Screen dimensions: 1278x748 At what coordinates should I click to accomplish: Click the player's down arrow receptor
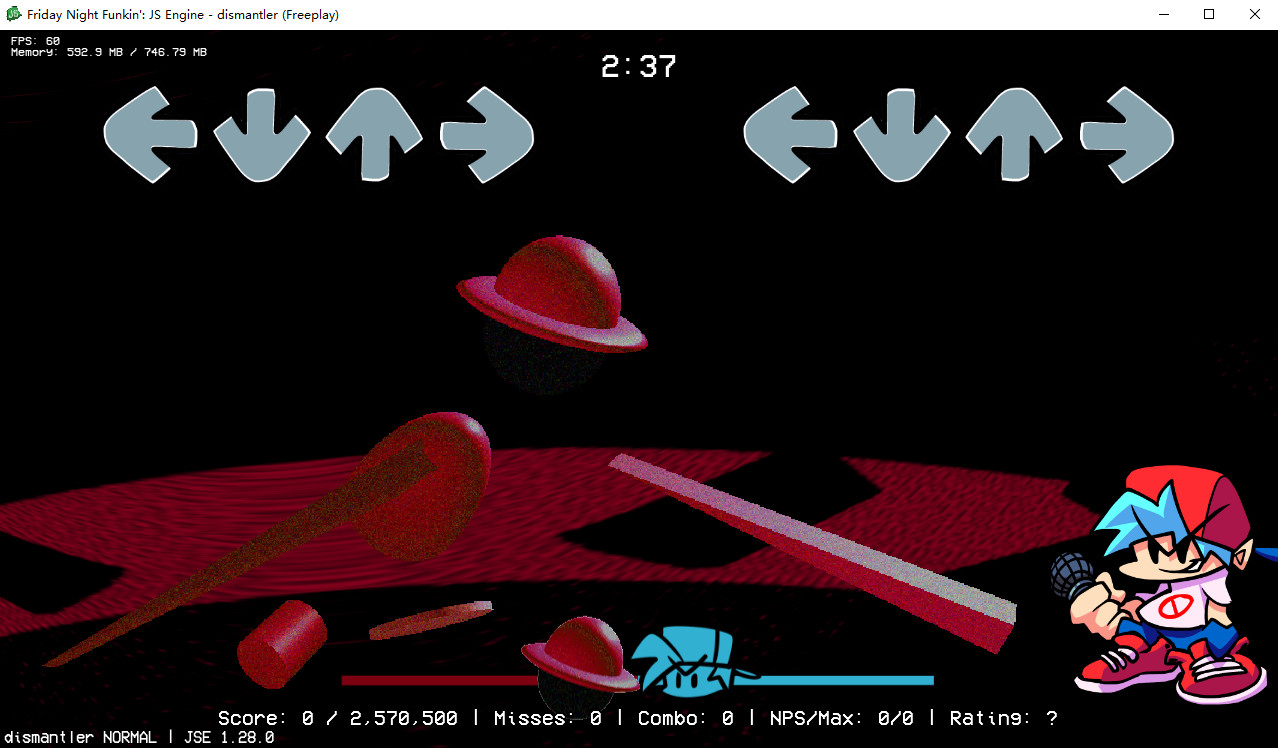[x=902, y=135]
